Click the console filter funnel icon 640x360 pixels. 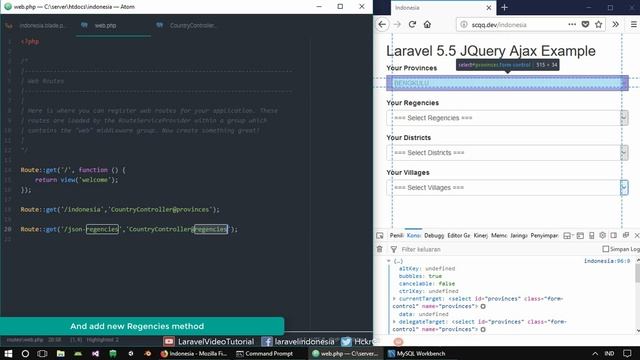point(393,249)
